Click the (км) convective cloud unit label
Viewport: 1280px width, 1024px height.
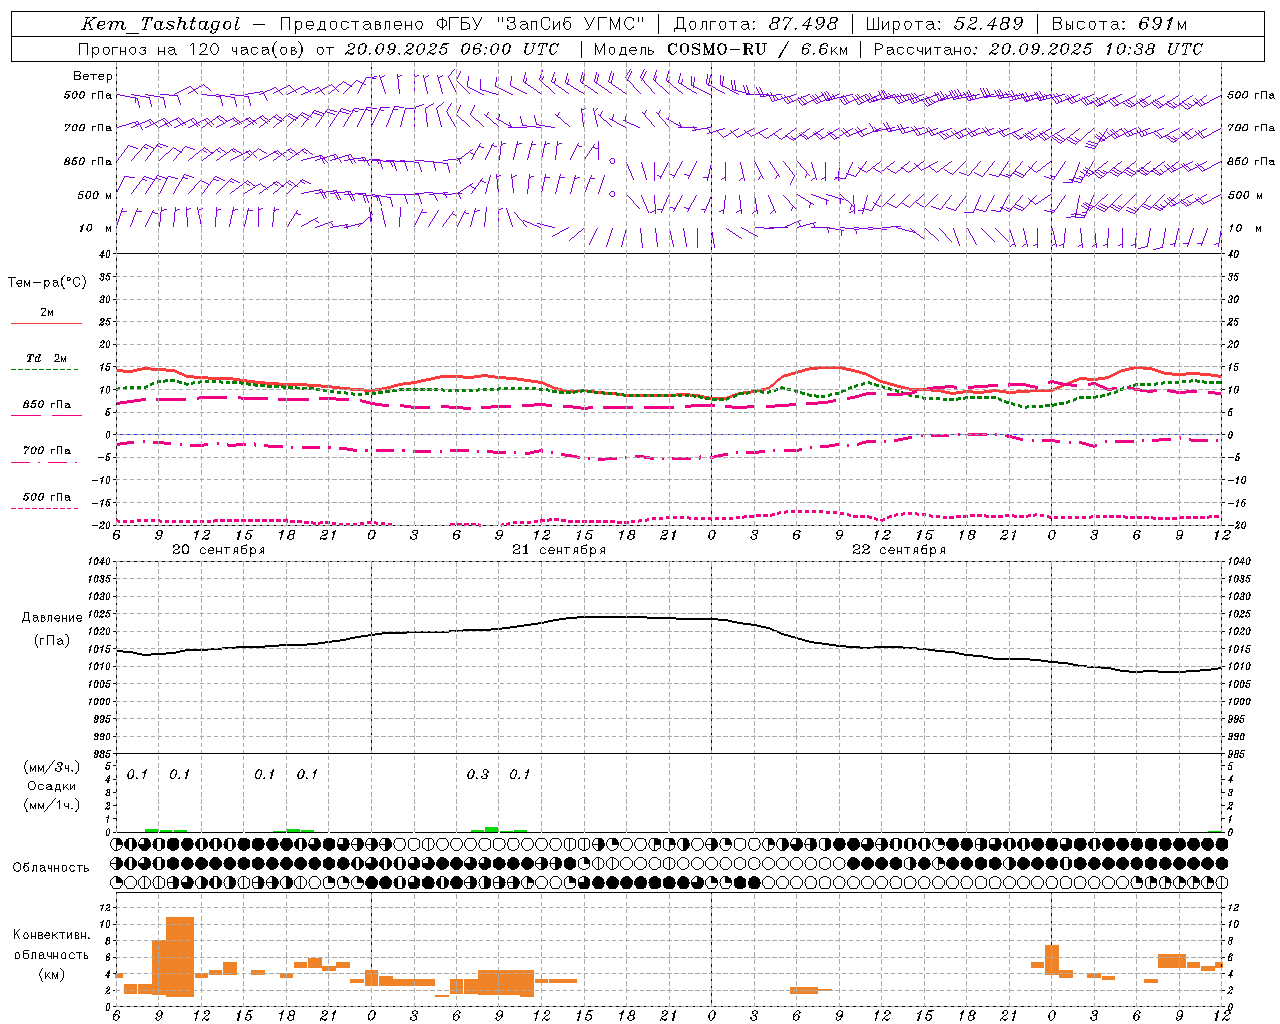tap(51, 974)
